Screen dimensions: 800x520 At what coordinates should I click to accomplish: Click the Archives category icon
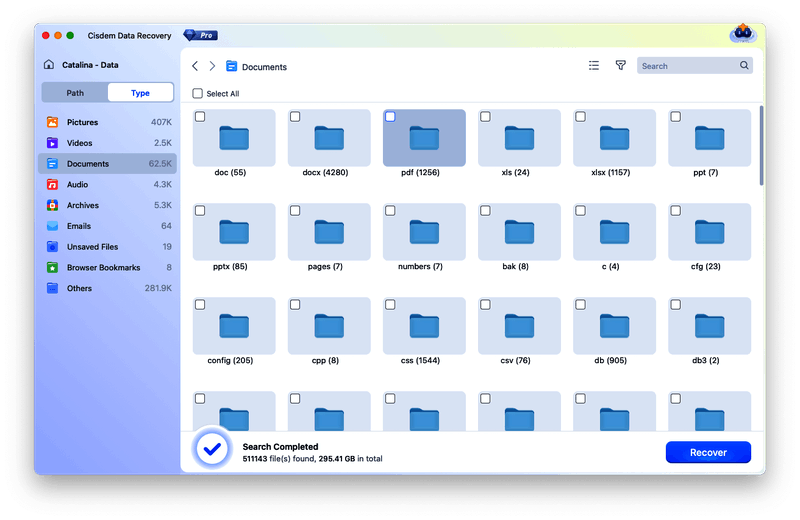tap(52, 205)
